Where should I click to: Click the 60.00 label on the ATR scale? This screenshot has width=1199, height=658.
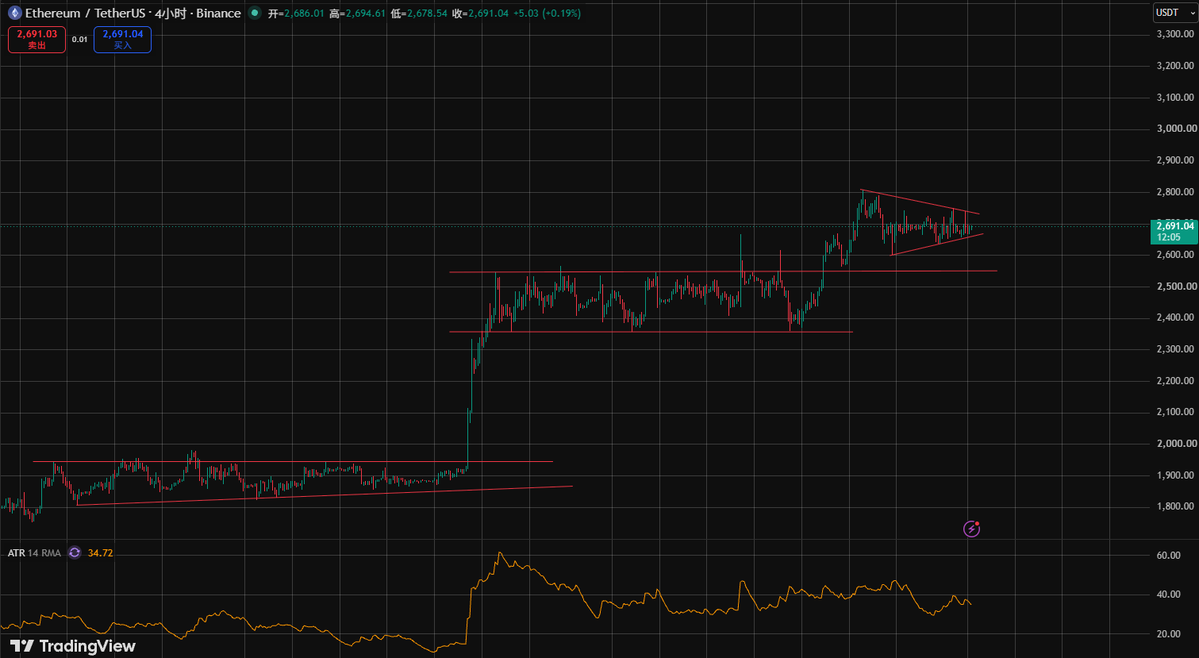(1169, 556)
